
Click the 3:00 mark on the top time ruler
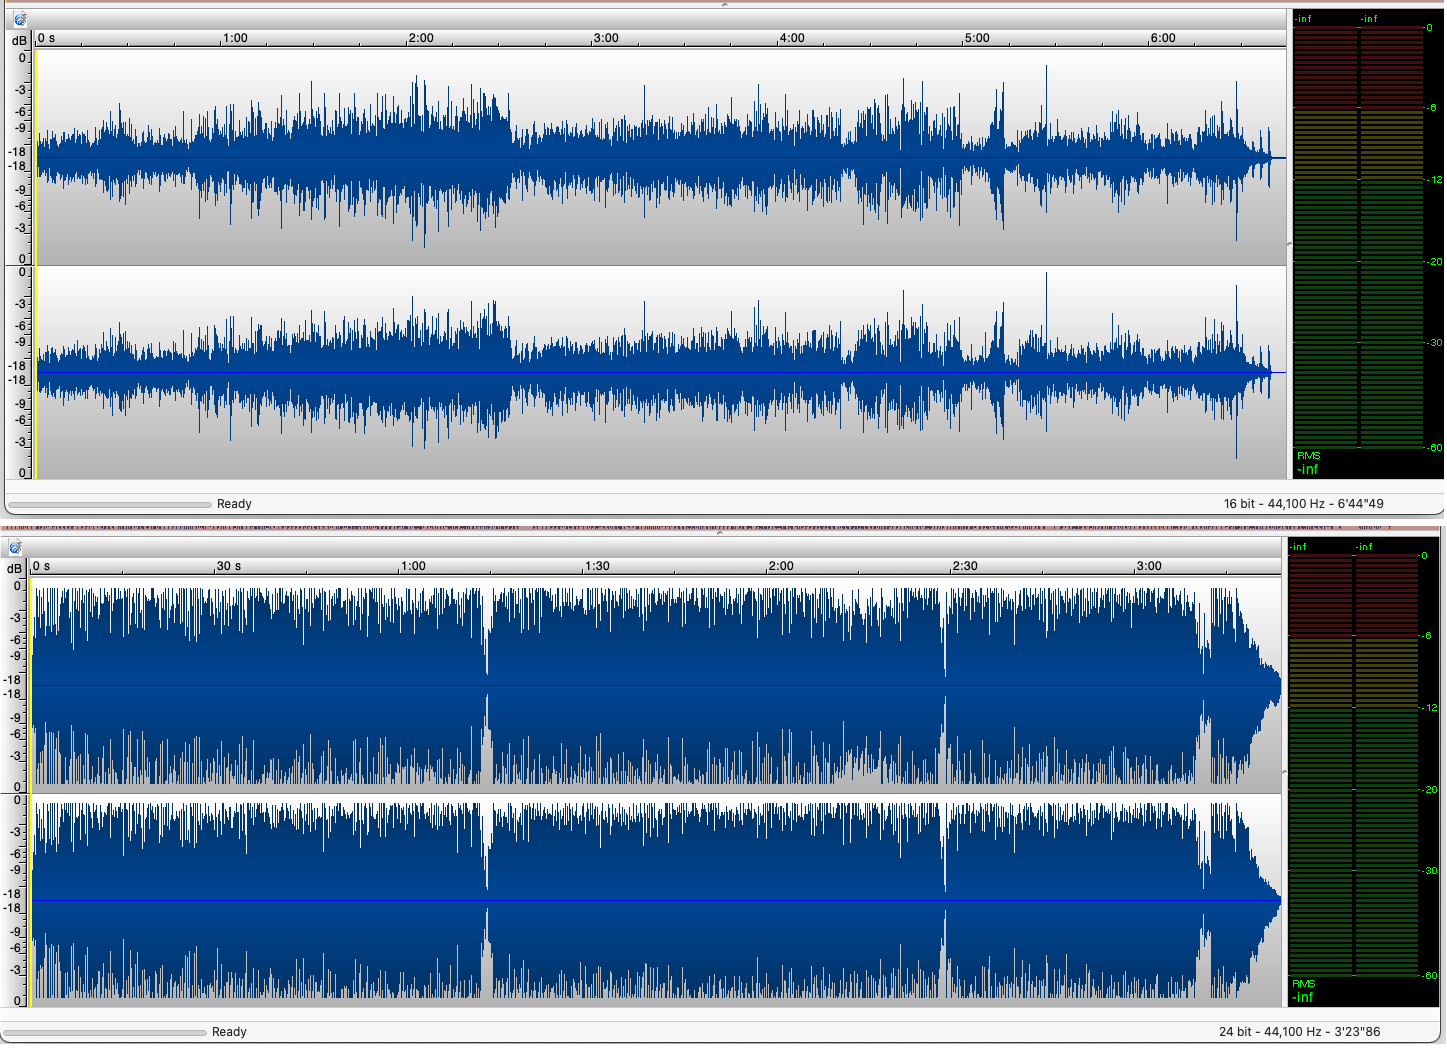(x=606, y=38)
